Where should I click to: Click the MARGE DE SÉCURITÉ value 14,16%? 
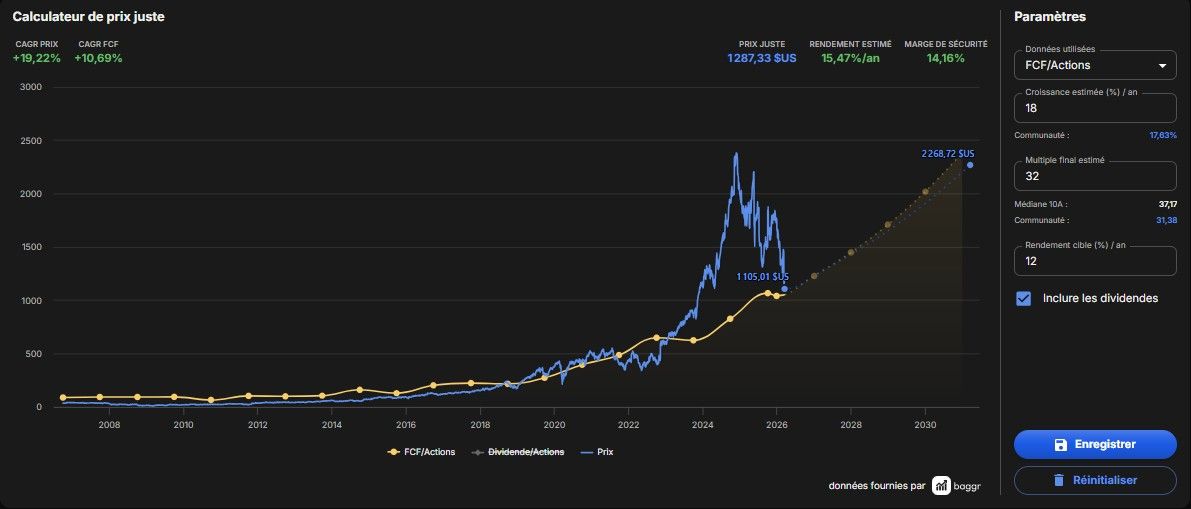click(x=946, y=58)
